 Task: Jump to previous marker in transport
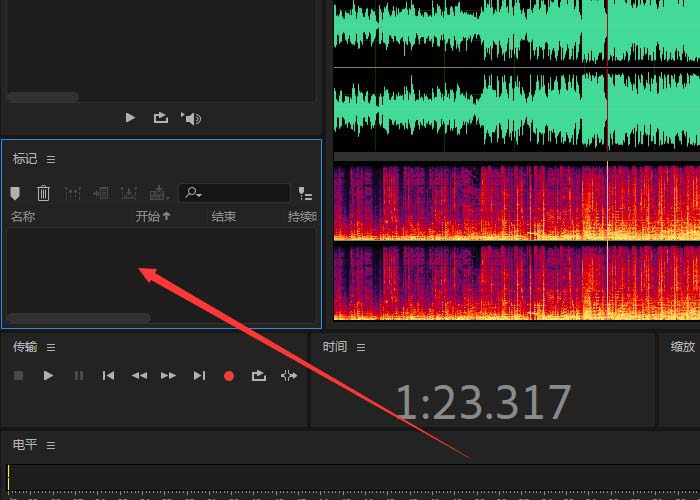(x=108, y=376)
